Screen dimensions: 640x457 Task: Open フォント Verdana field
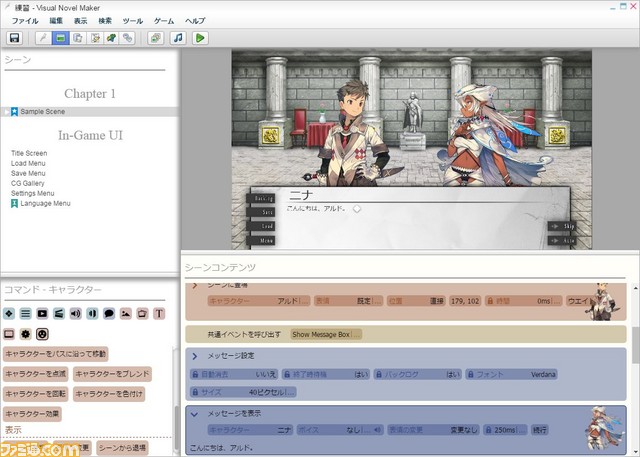[x=511, y=374]
